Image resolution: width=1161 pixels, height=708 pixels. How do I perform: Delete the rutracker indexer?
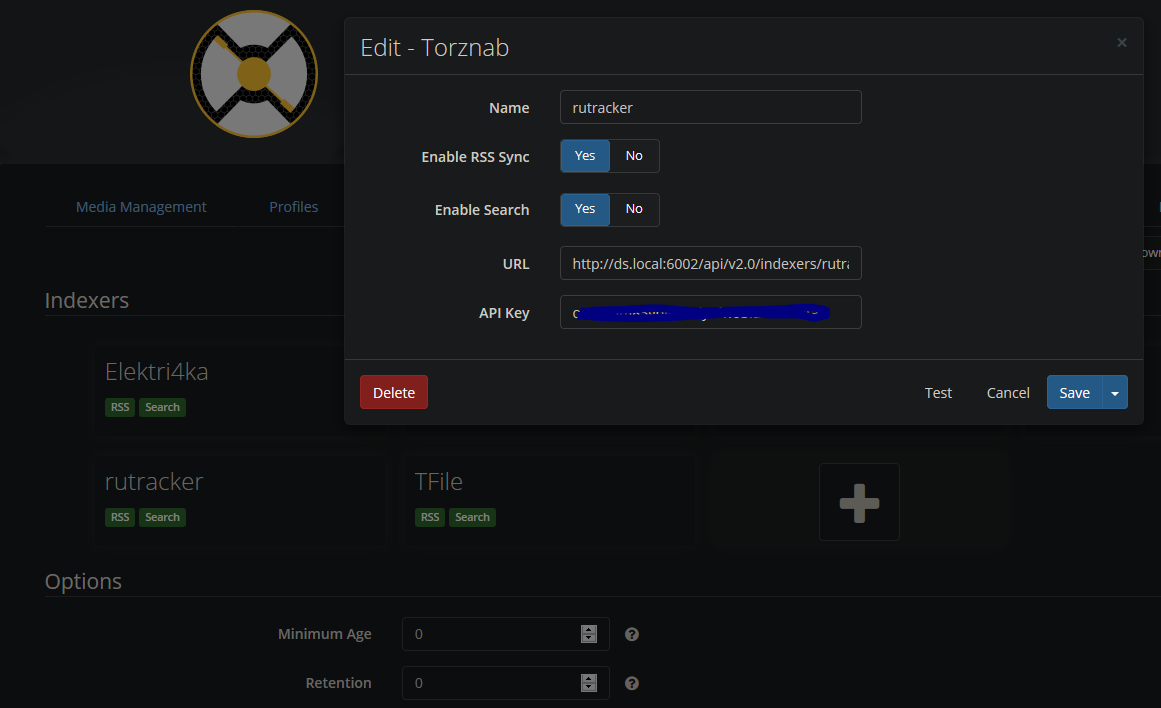(x=394, y=393)
